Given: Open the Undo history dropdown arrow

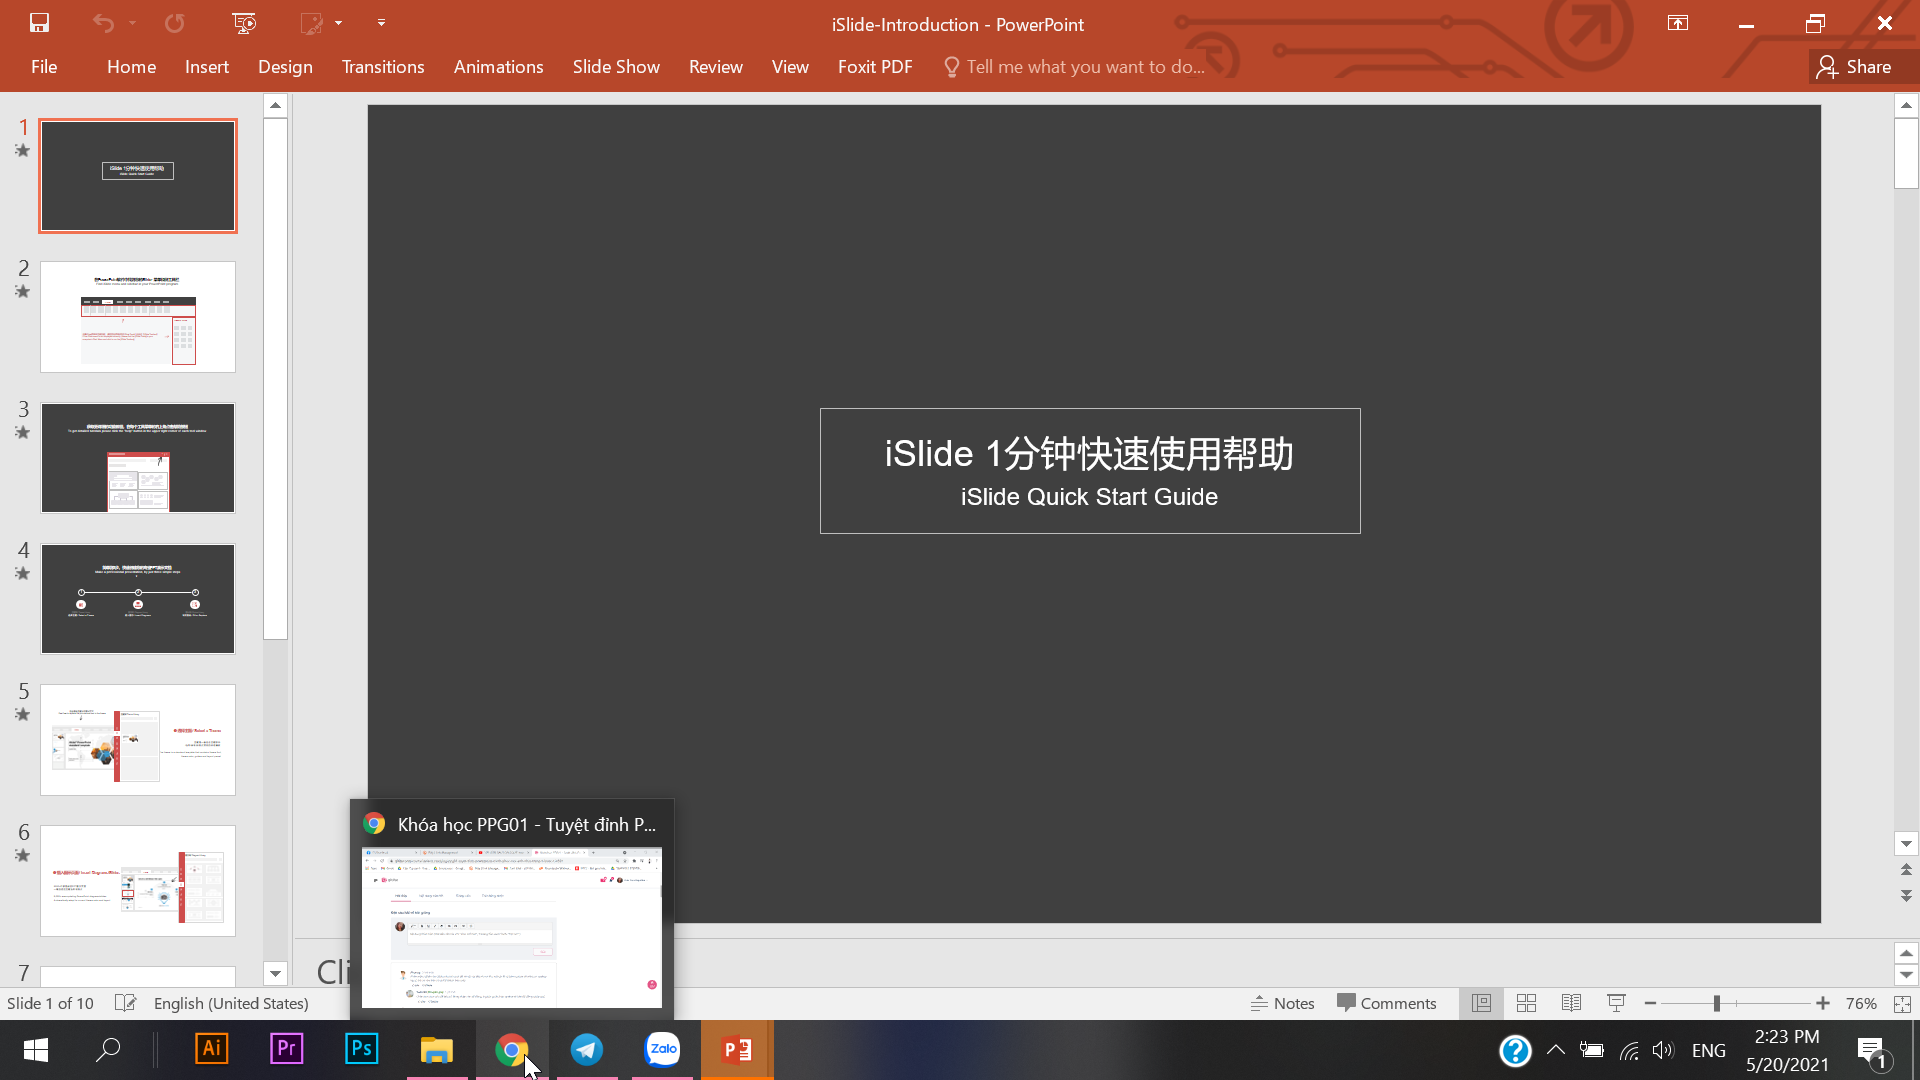Looking at the screenshot, I should [x=132, y=23].
